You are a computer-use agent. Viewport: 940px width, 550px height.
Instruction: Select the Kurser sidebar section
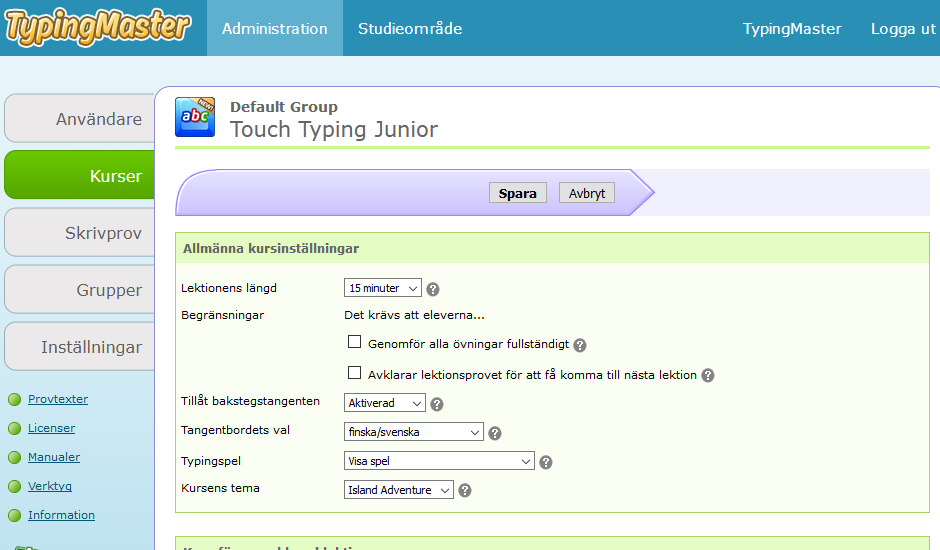click(80, 175)
